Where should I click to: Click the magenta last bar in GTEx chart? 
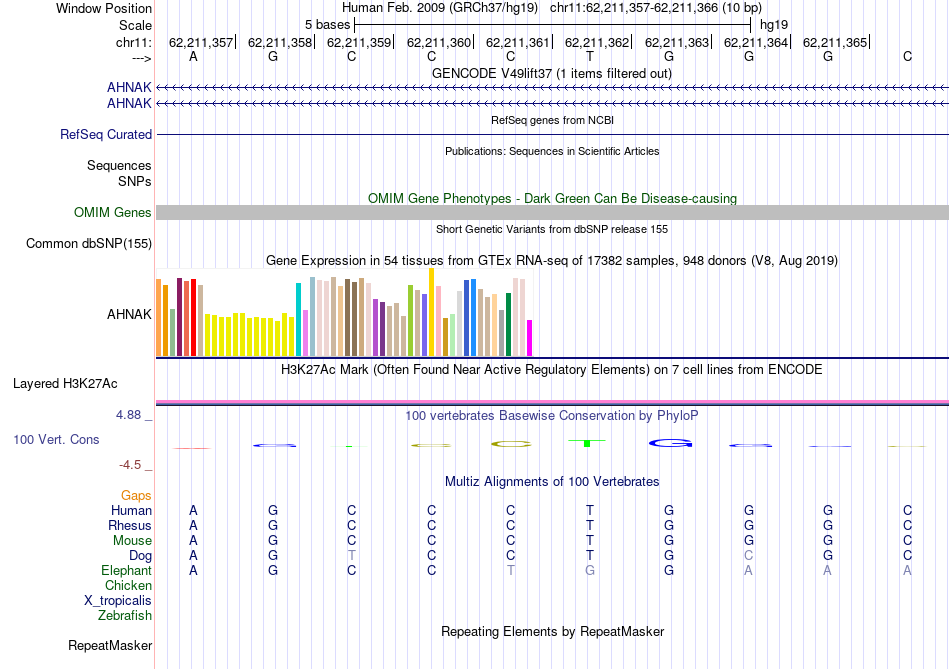pyautogui.click(x=530, y=338)
